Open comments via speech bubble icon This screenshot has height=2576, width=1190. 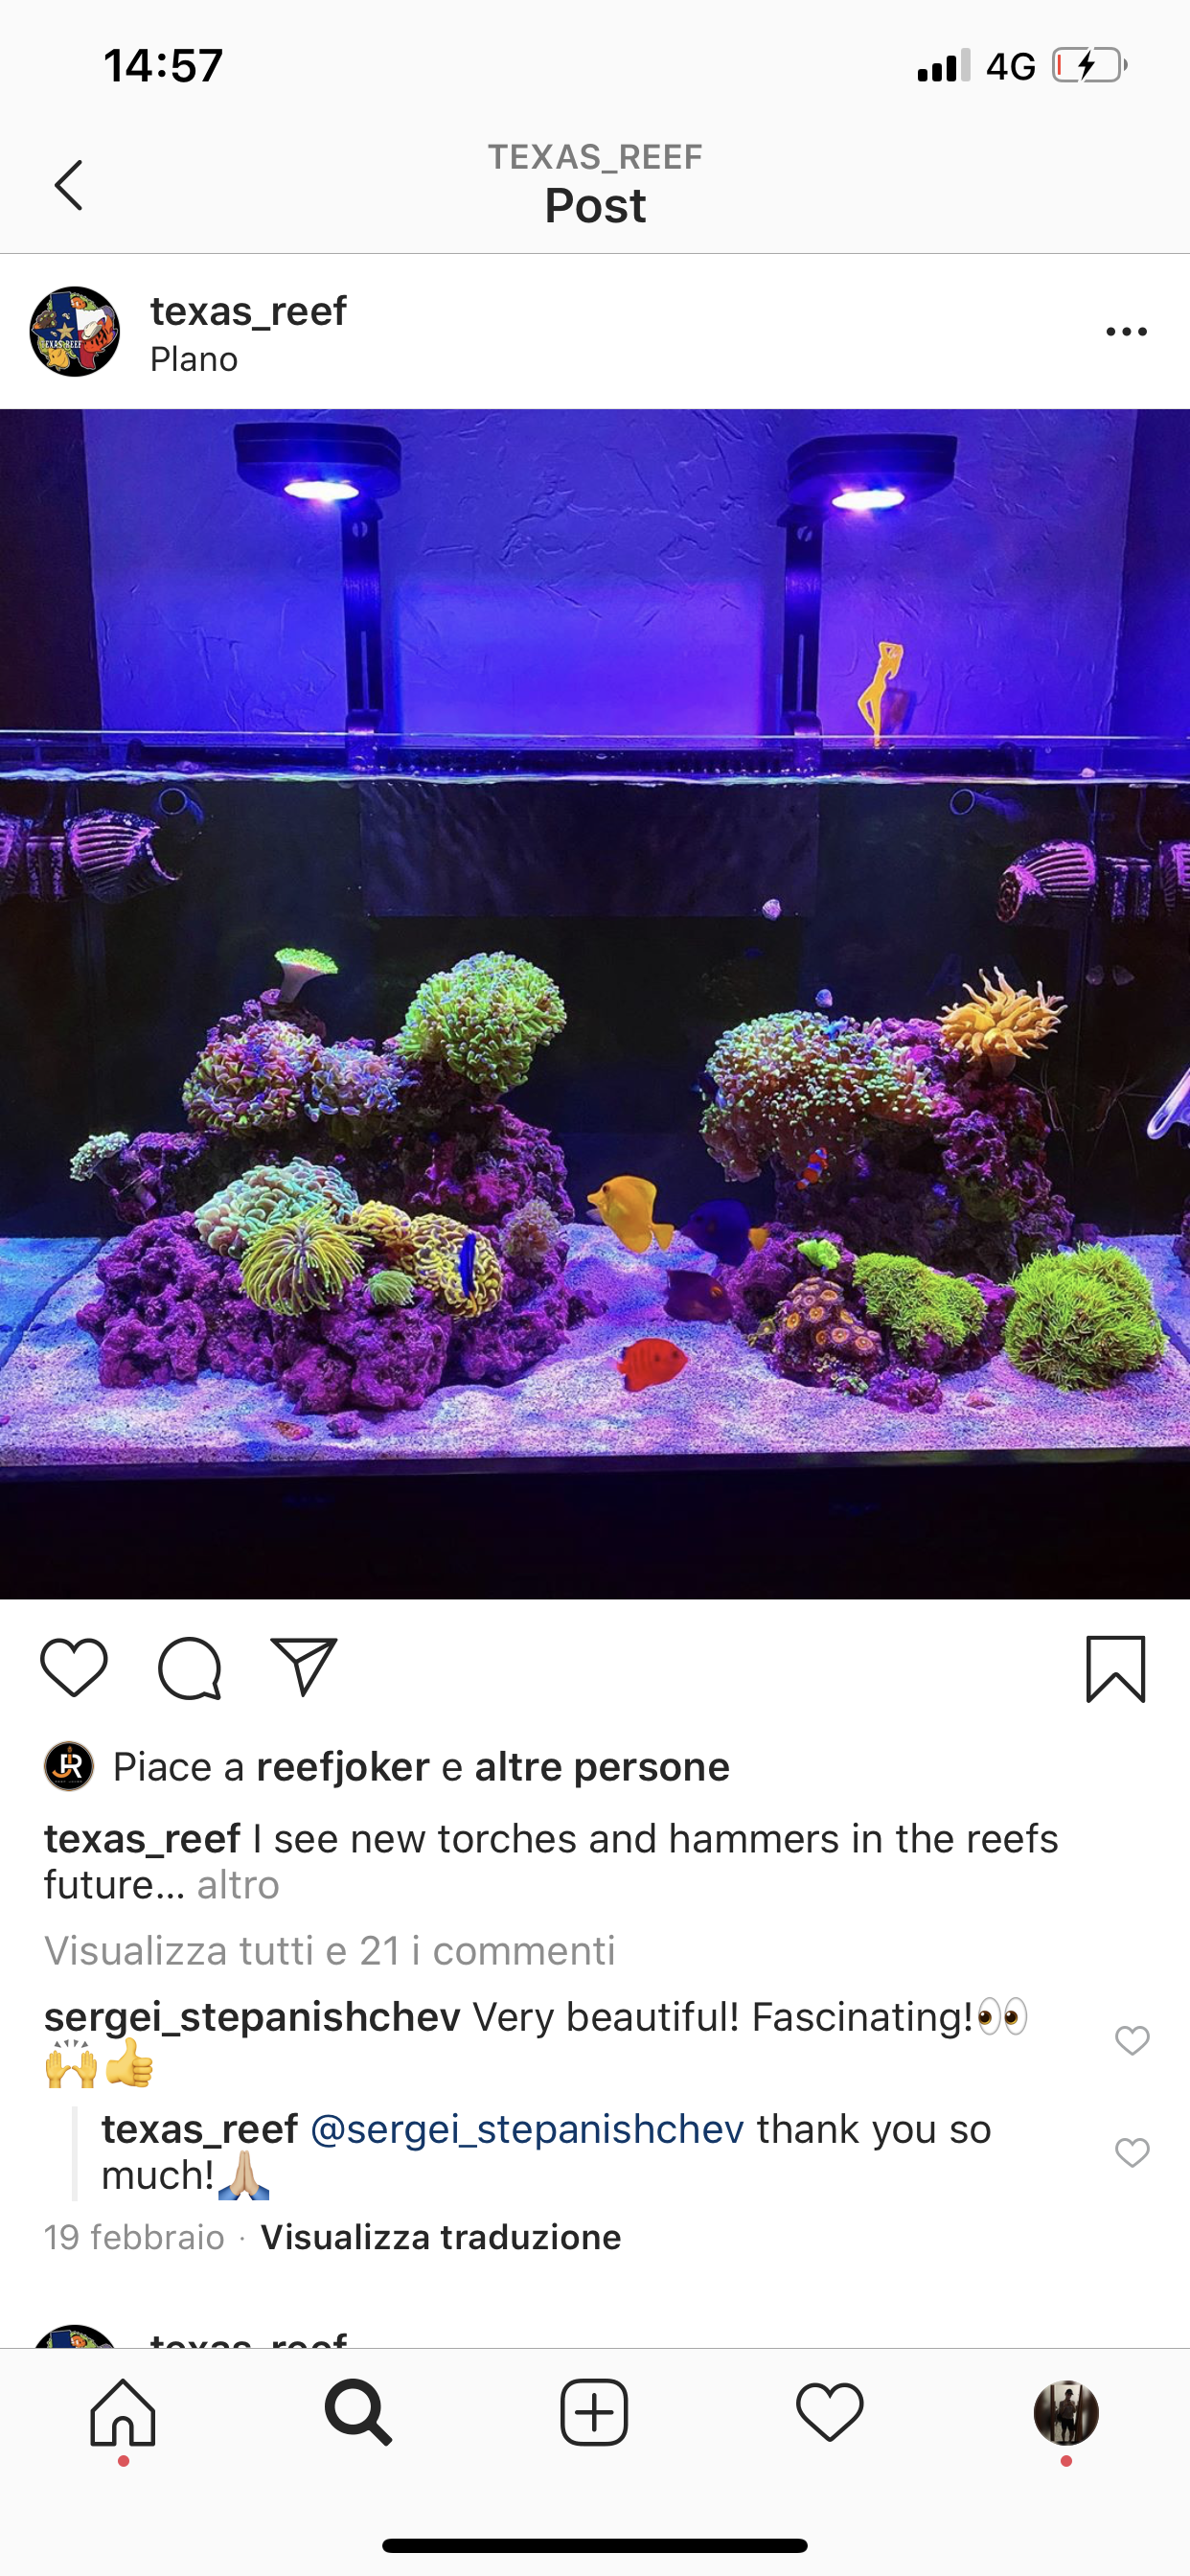click(189, 1667)
